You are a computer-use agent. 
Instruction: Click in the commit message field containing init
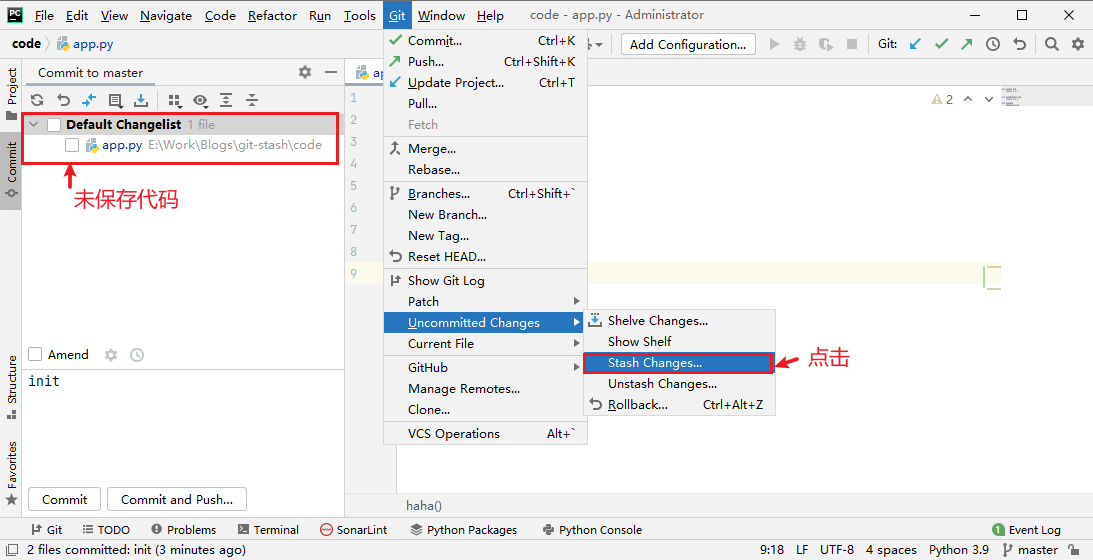click(x=180, y=420)
